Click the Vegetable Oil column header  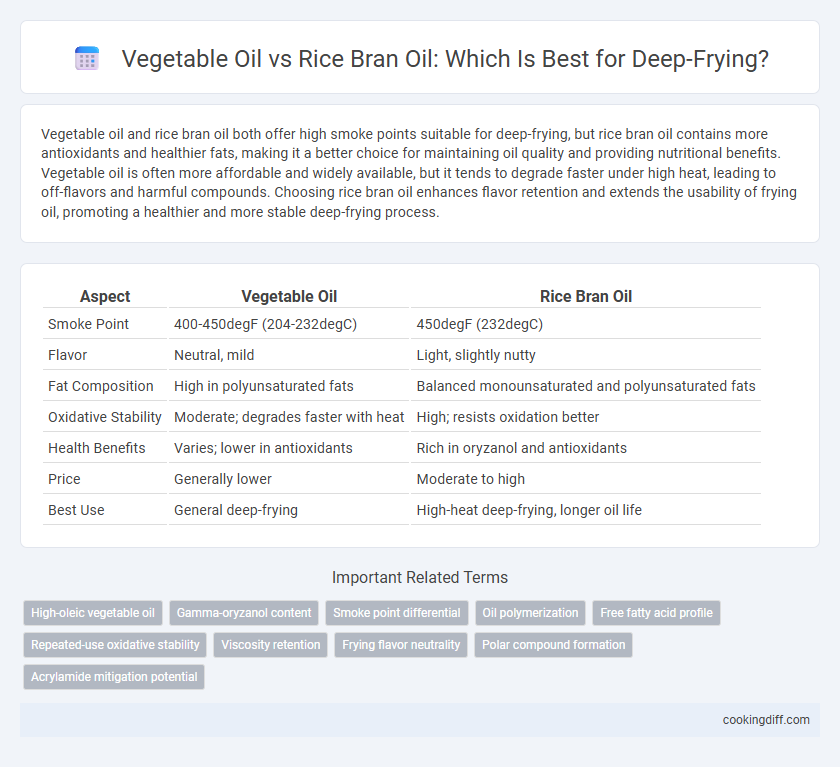coord(289,296)
